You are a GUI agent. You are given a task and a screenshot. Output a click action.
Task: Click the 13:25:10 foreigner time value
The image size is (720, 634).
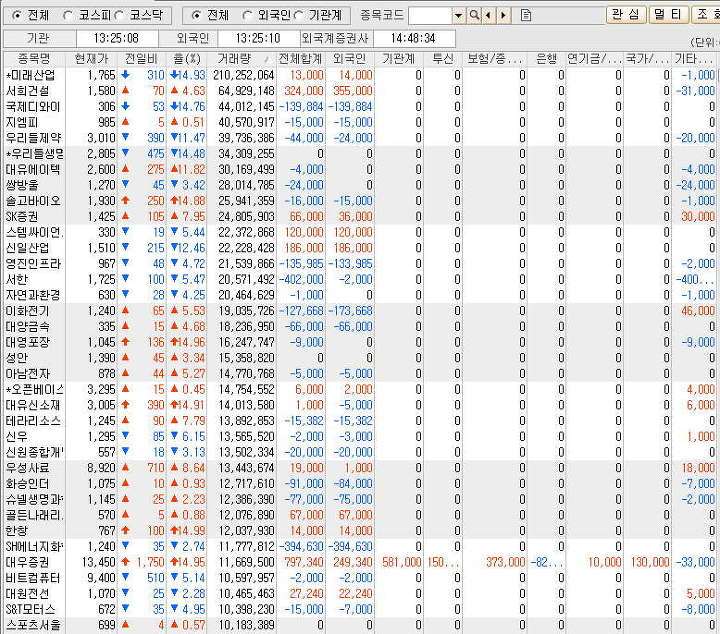click(x=258, y=38)
